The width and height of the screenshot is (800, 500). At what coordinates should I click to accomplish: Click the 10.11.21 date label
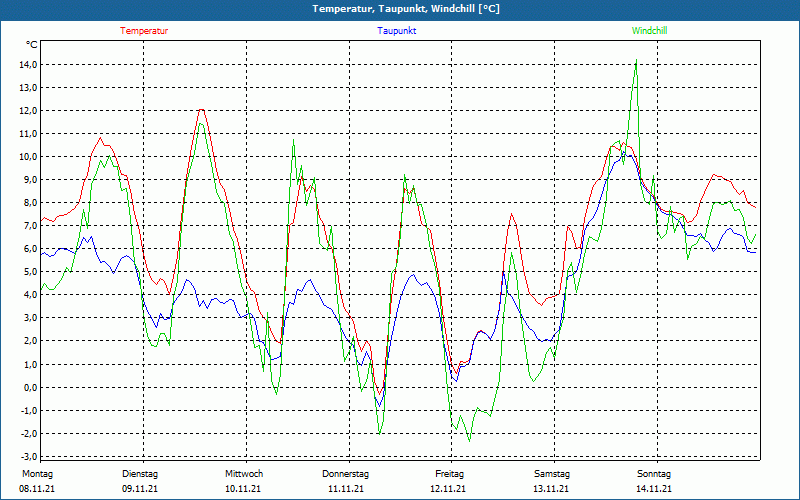click(x=243, y=489)
